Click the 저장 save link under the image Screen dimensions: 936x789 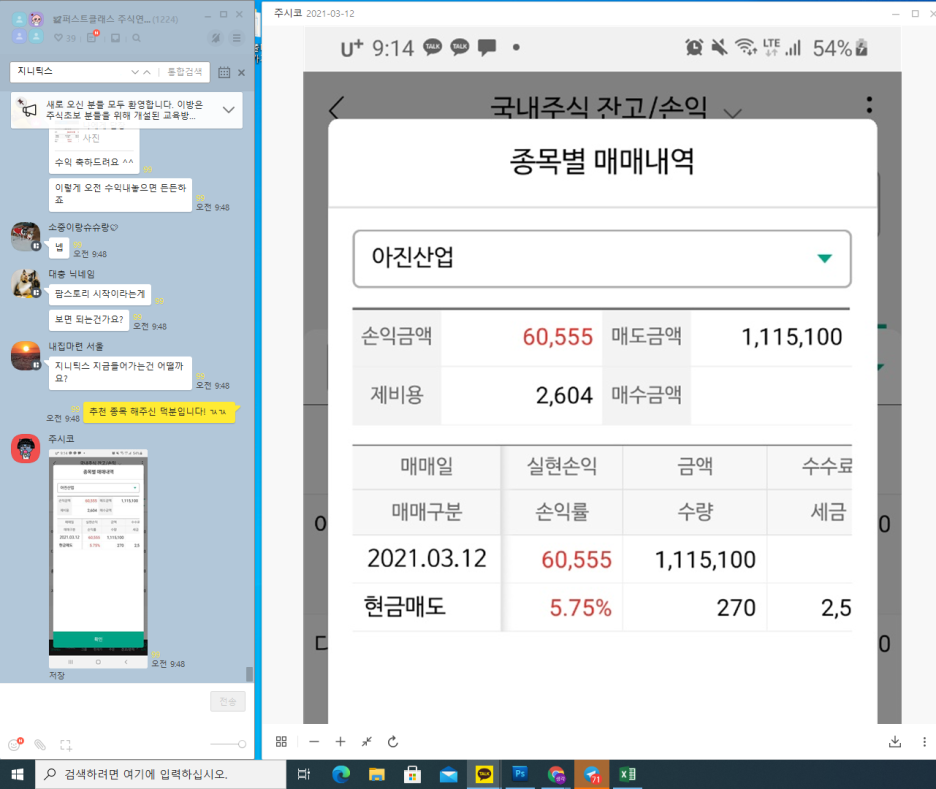[x=57, y=676]
